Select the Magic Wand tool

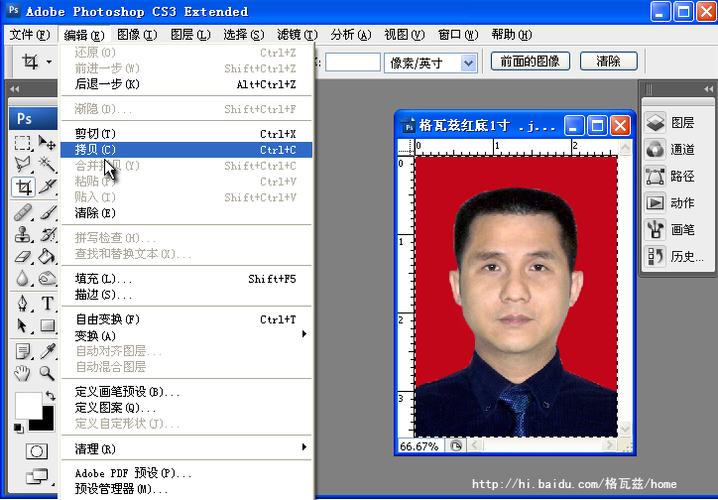tap(47, 164)
